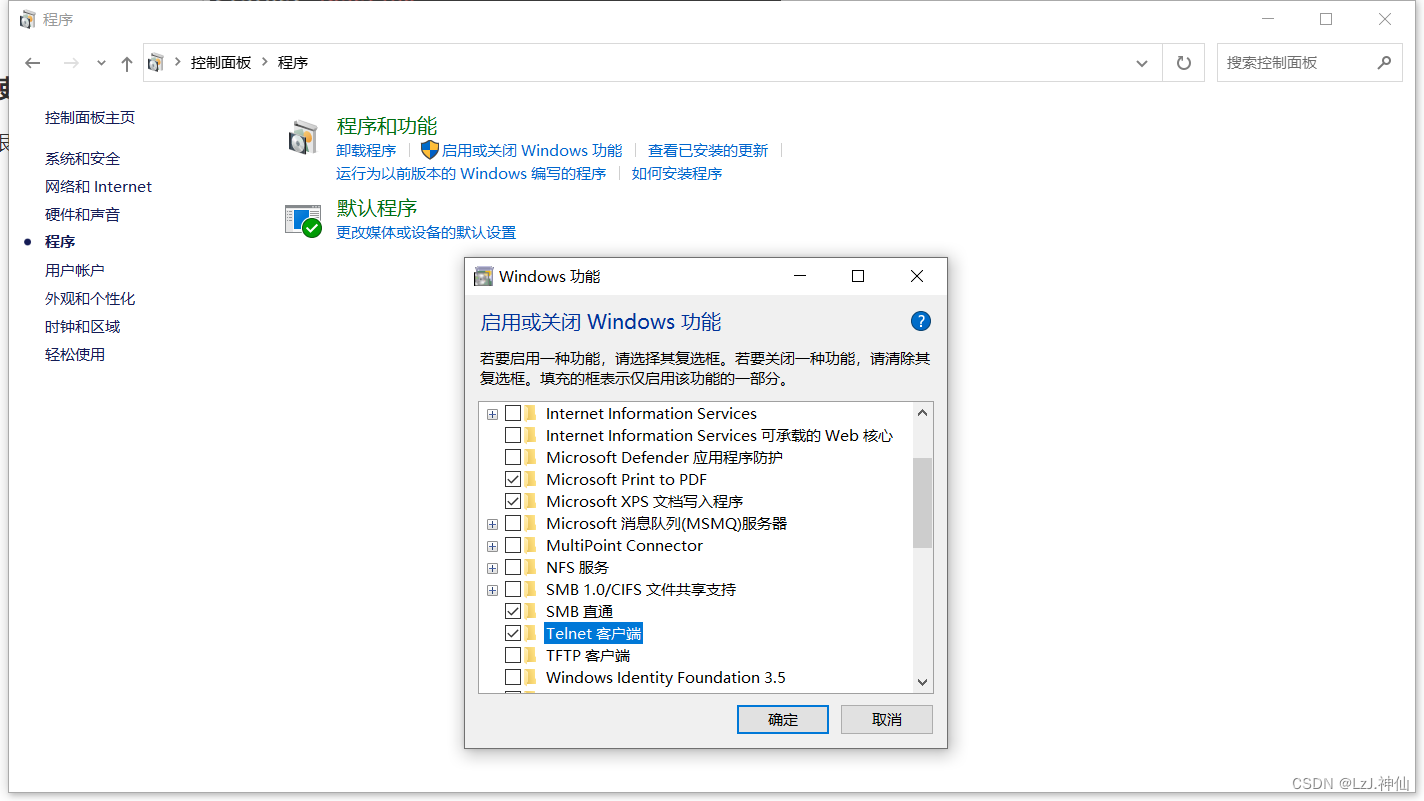Open the 卸载程序 link

click(366, 150)
